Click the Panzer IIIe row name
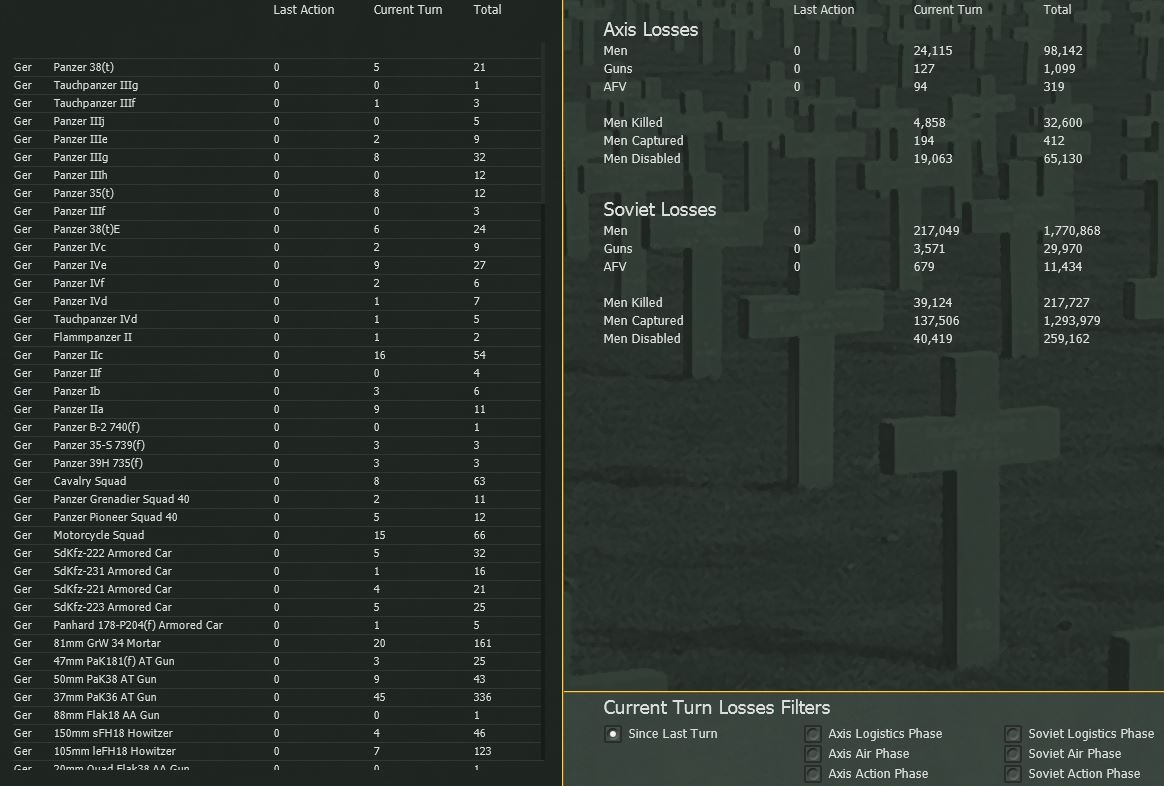Screen dimensions: 1164x786 click(x=80, y=140)
